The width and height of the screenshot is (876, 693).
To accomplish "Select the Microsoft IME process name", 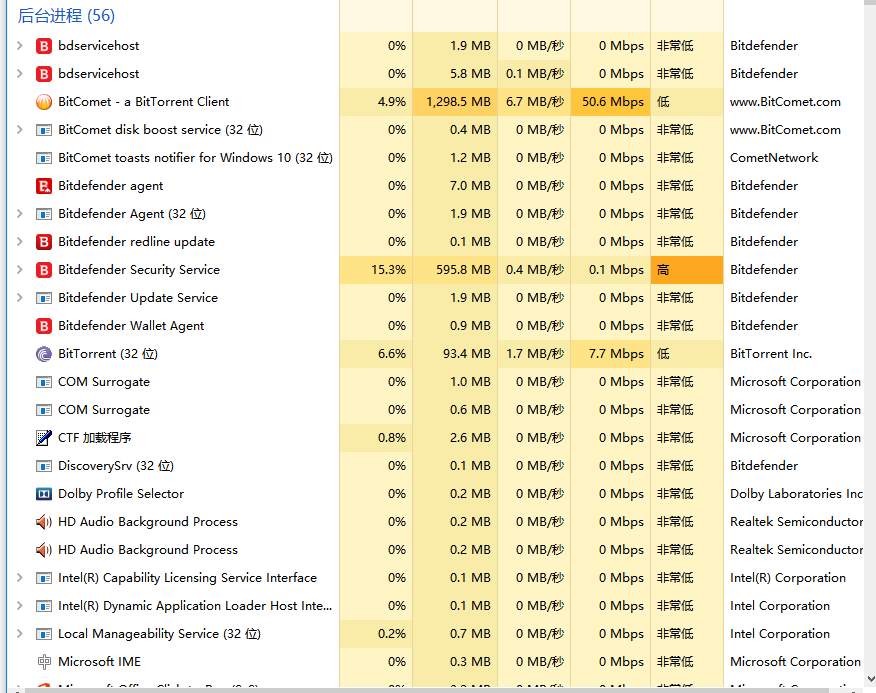I will pyautogui.click(x=99, y=662).
